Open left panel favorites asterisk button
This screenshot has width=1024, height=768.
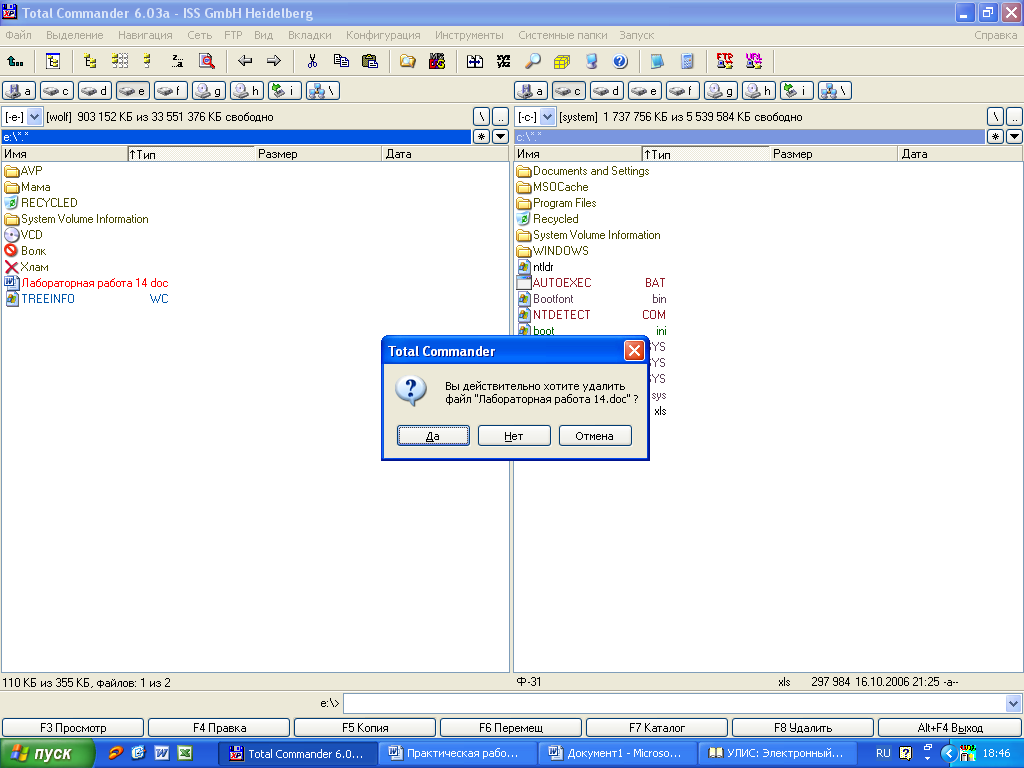[x=481, y=136]
